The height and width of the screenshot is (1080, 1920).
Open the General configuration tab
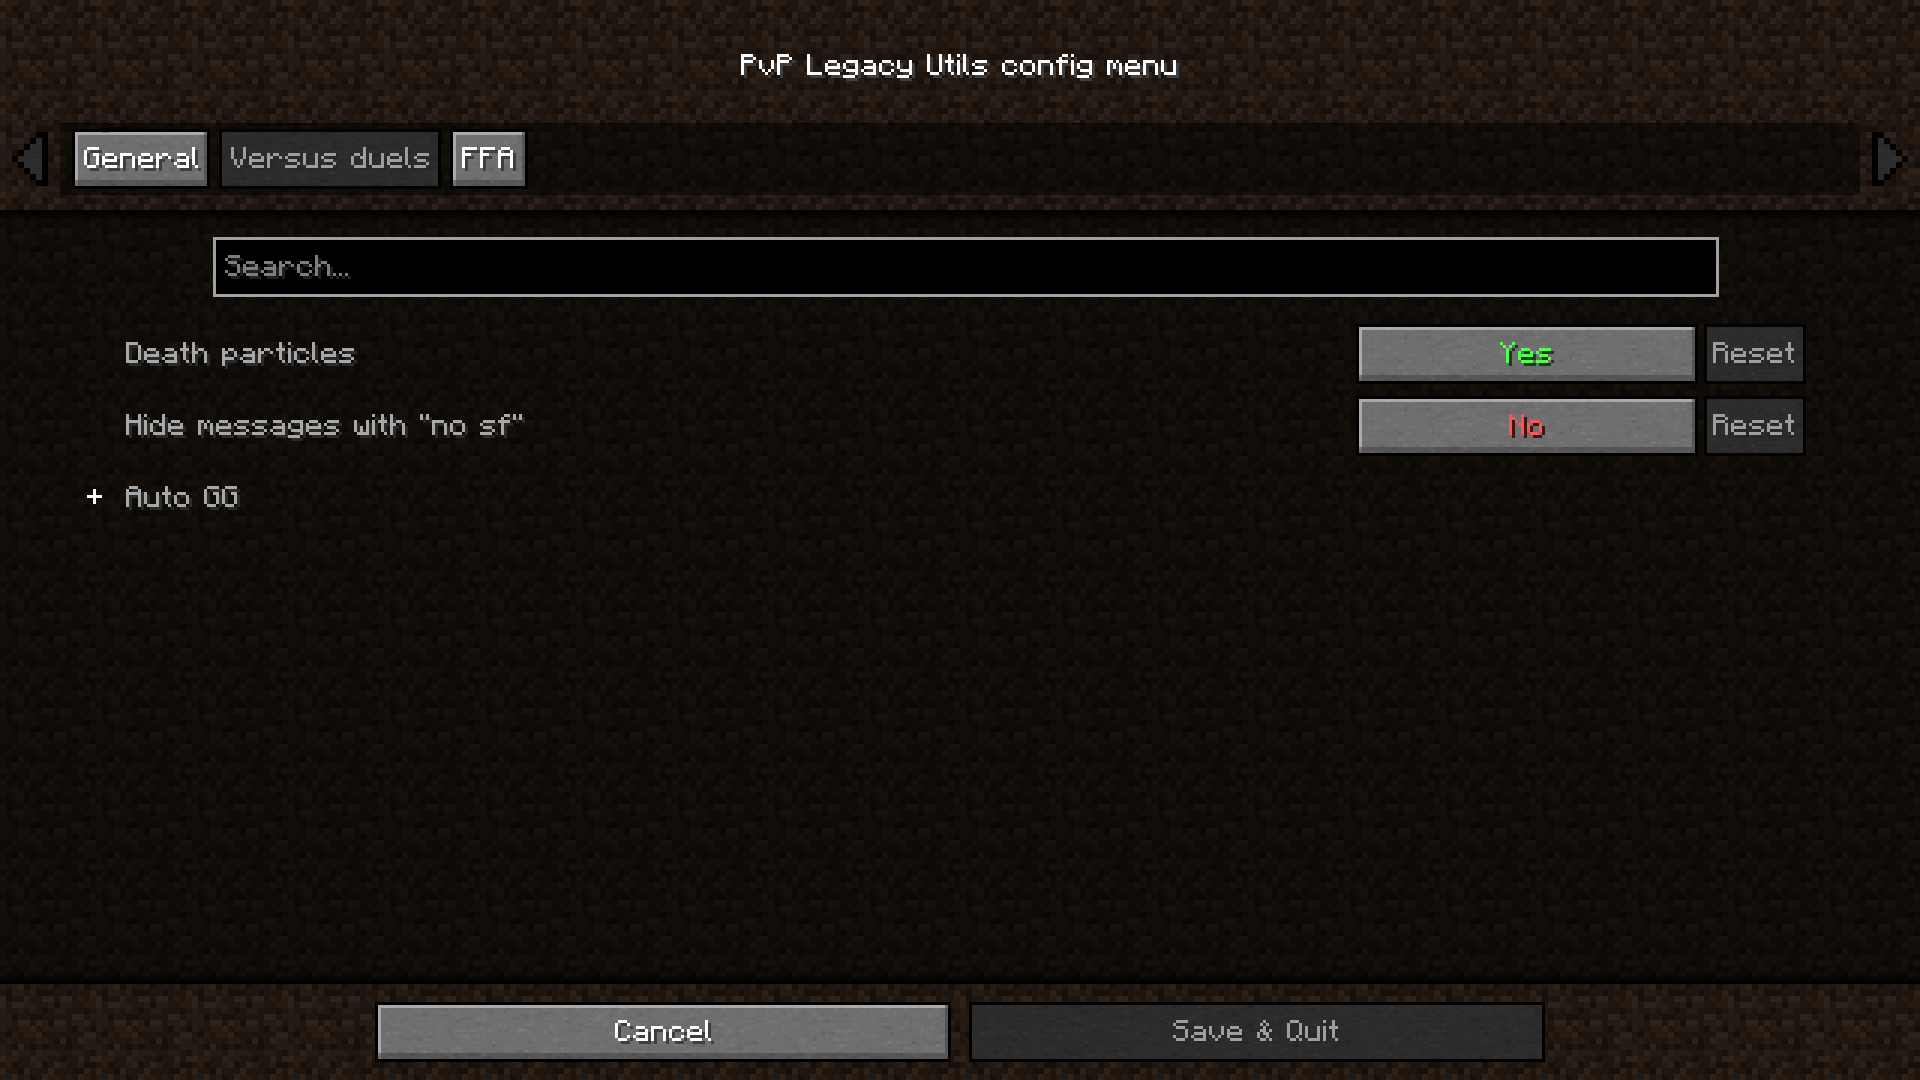point(140,158)
